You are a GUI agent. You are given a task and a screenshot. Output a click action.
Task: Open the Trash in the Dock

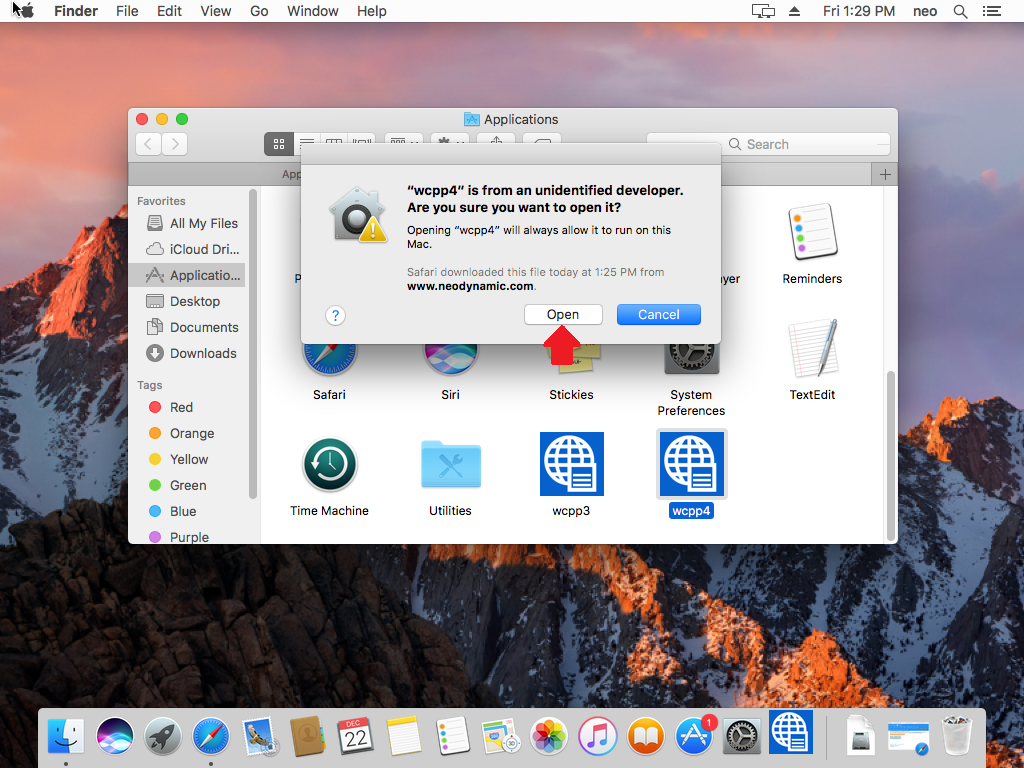tap(957, 736)
